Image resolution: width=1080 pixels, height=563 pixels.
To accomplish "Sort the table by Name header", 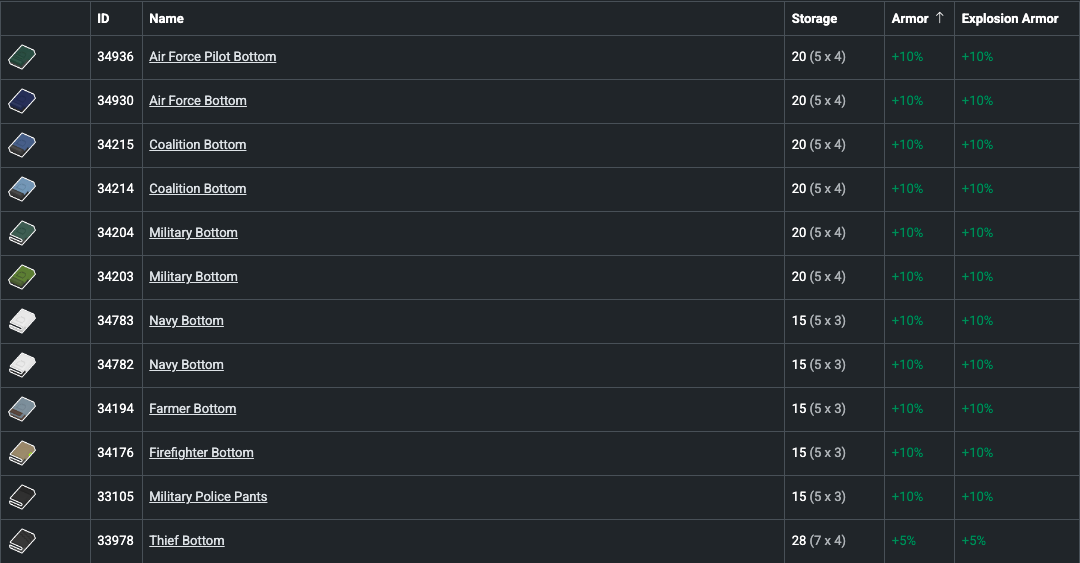I will click(166, 18).
